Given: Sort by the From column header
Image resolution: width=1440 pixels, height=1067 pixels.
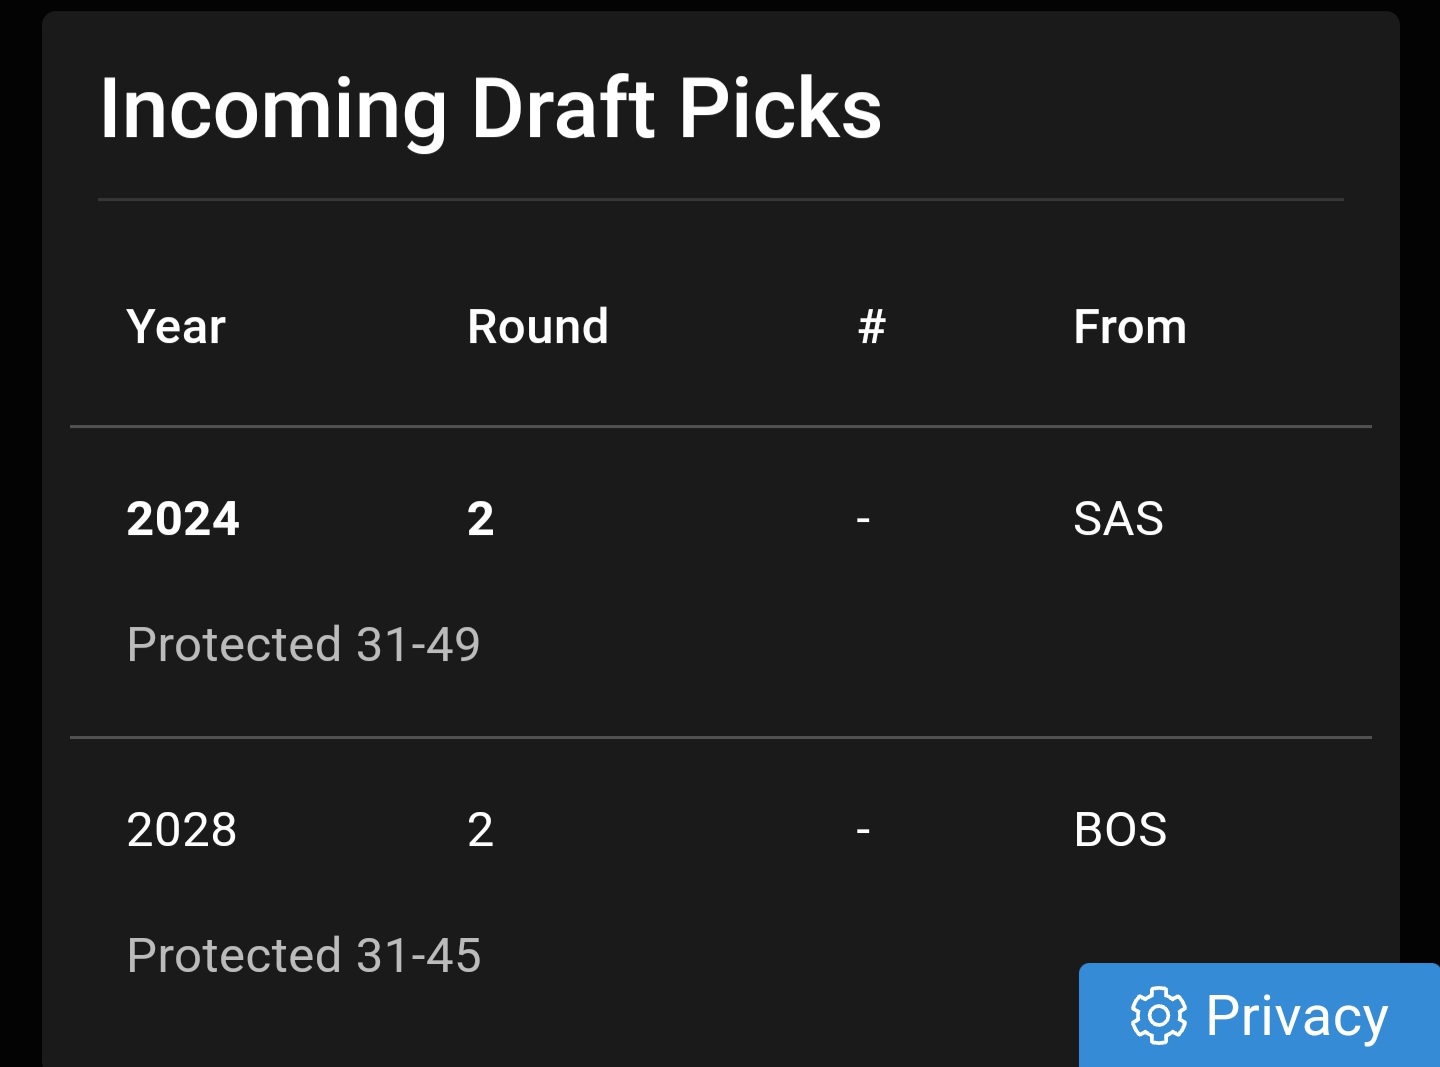Looking at the screenshot, I should tap(1129, 327).
